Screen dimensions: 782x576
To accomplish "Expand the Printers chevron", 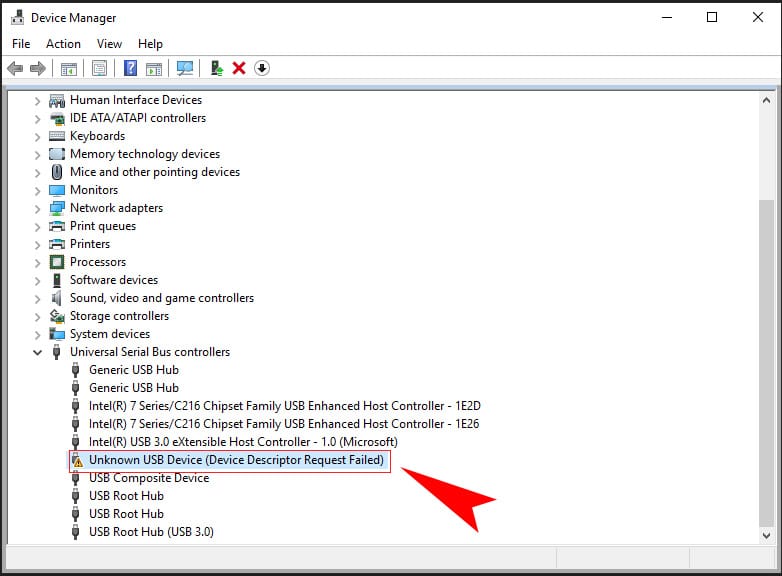I will point(37,245).
